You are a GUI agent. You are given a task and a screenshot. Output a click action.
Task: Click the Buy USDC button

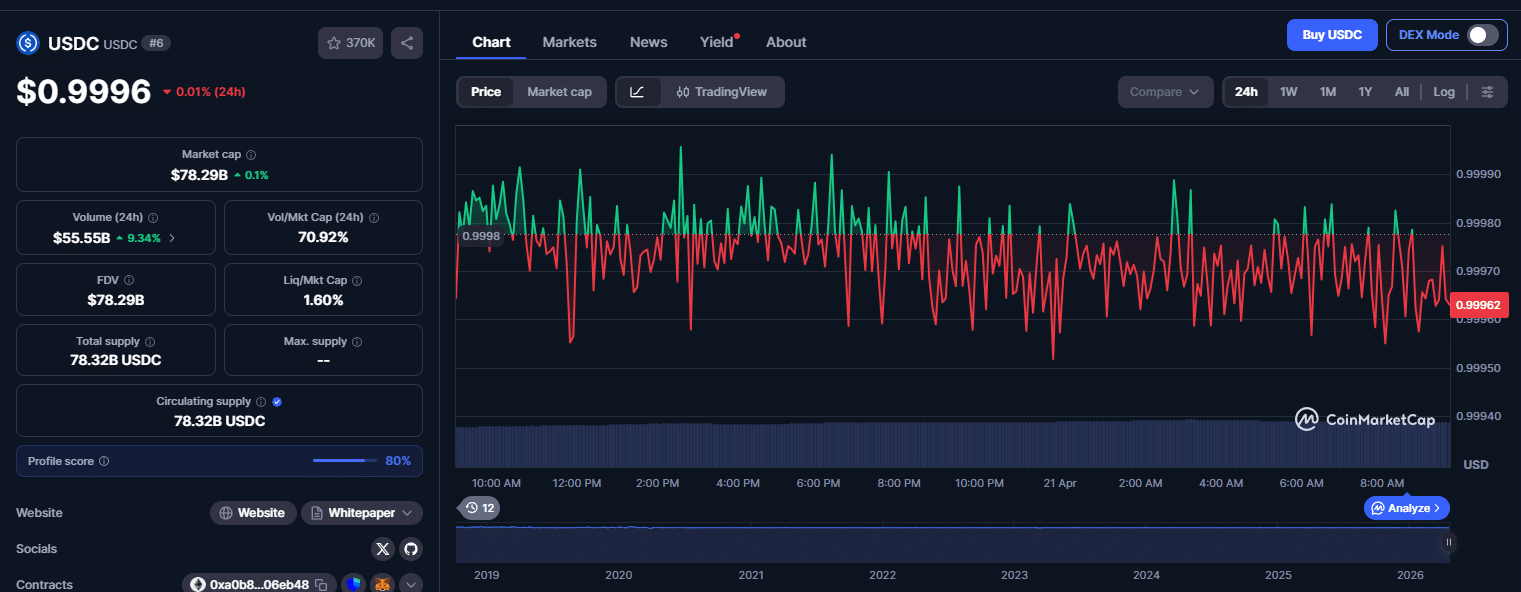(x=1331, y=35)
